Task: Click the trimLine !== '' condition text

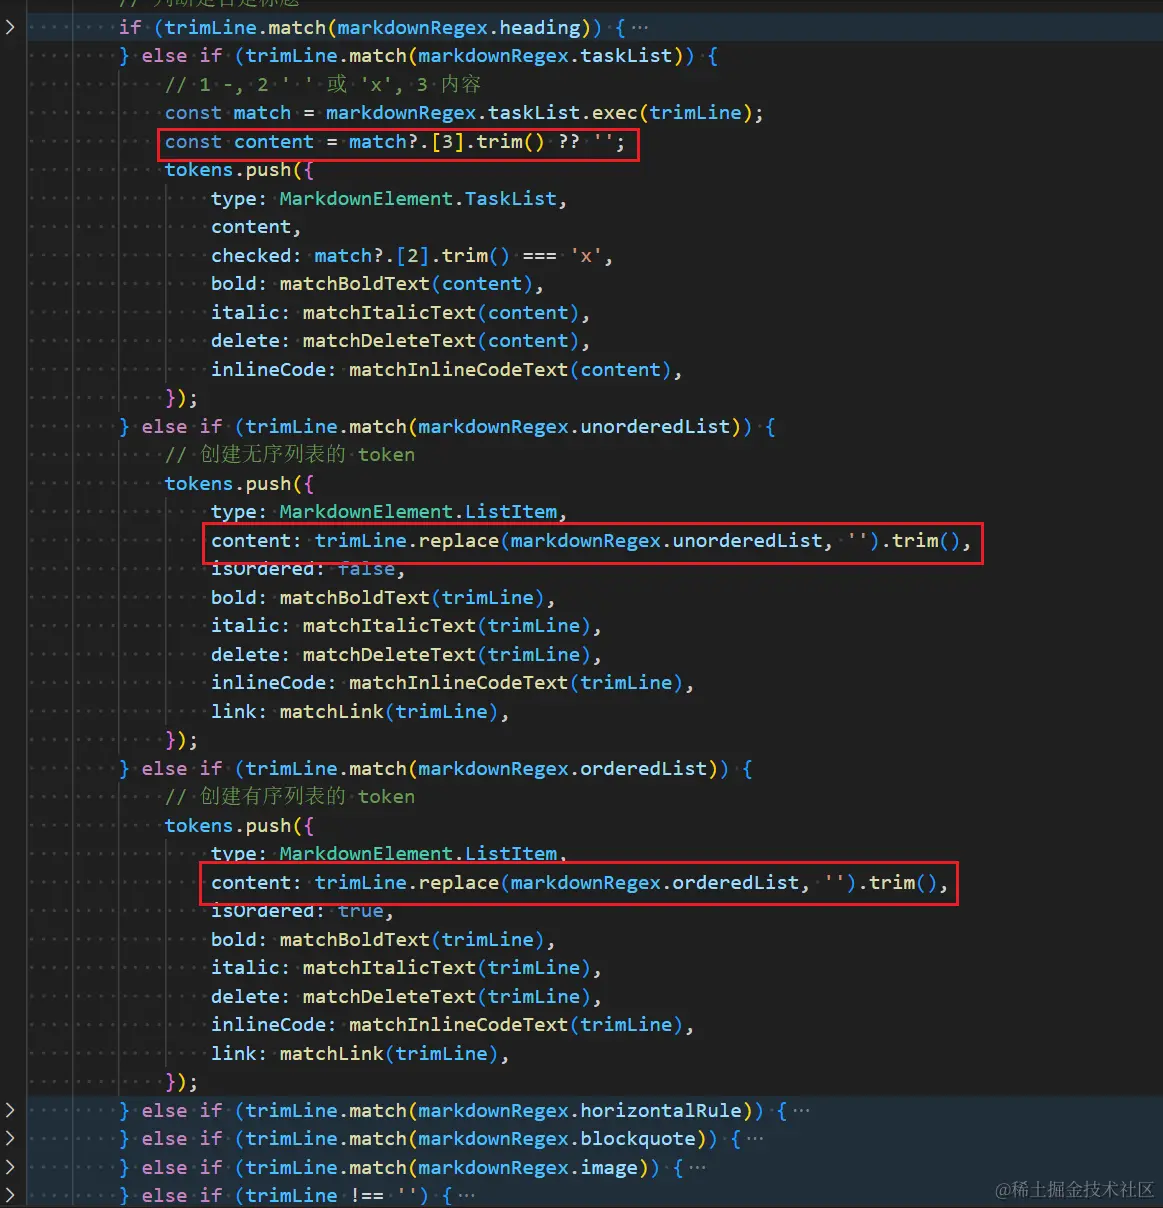Action: tap(331, 1195)
